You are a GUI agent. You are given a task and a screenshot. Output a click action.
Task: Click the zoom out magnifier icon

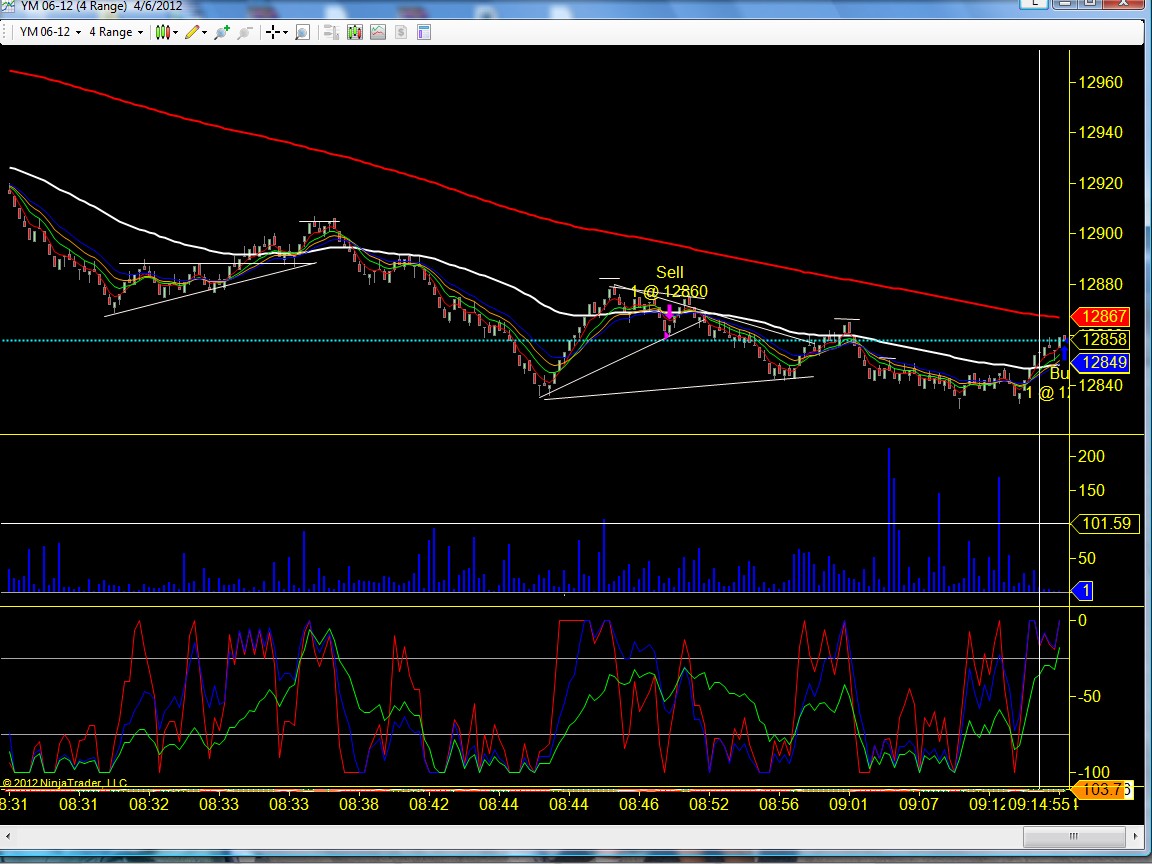pos(245,32)
